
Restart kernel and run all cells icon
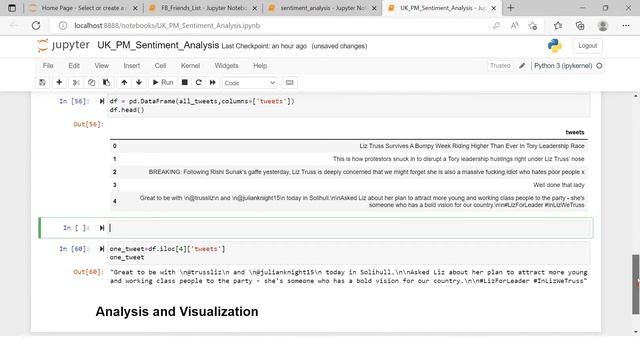(213, 82)
